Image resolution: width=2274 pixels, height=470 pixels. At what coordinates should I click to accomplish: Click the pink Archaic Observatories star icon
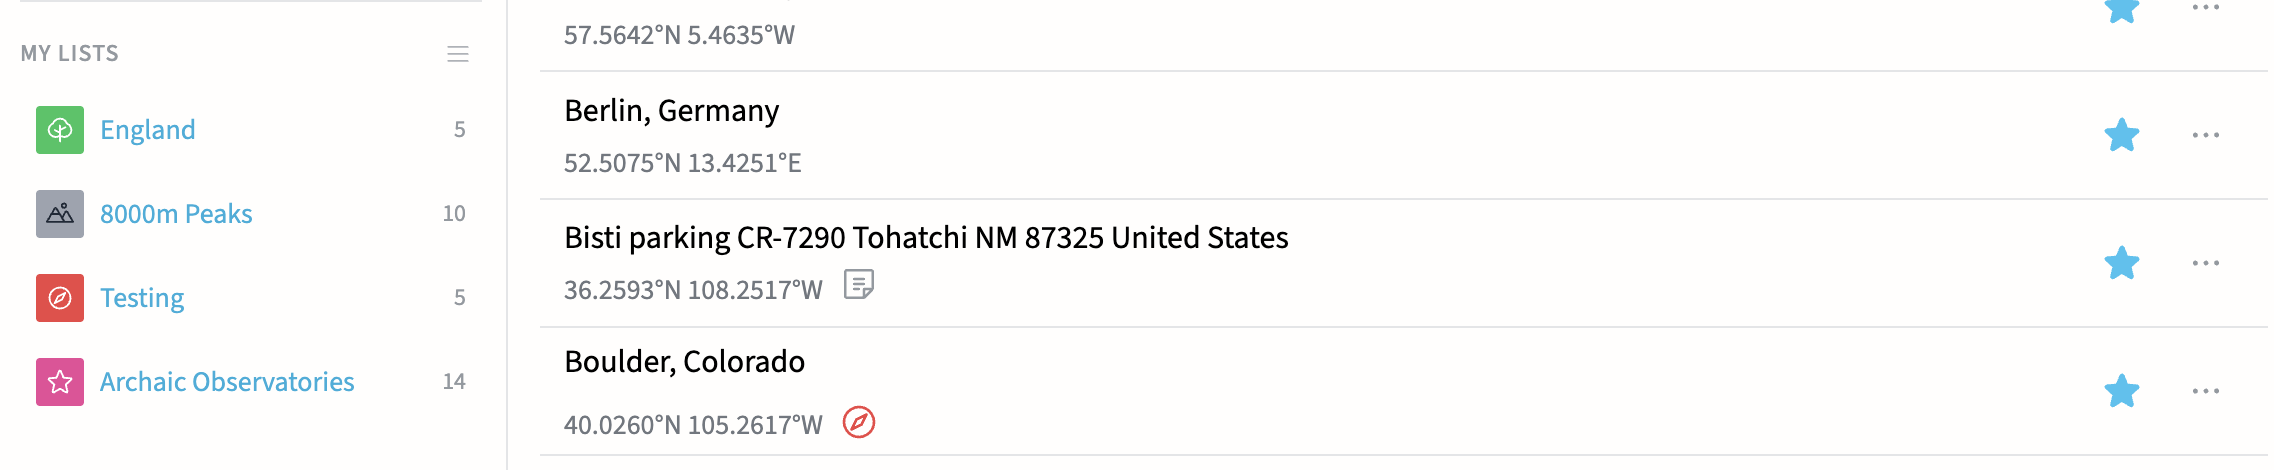pos(60,382)
